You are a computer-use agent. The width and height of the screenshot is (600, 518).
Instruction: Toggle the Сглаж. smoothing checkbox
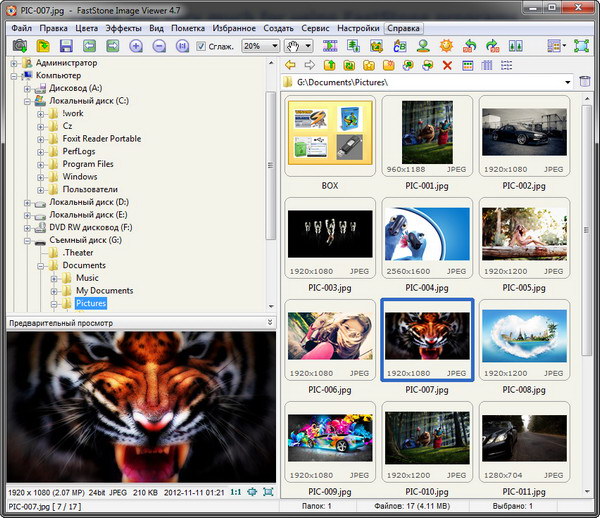pos(201,46)
